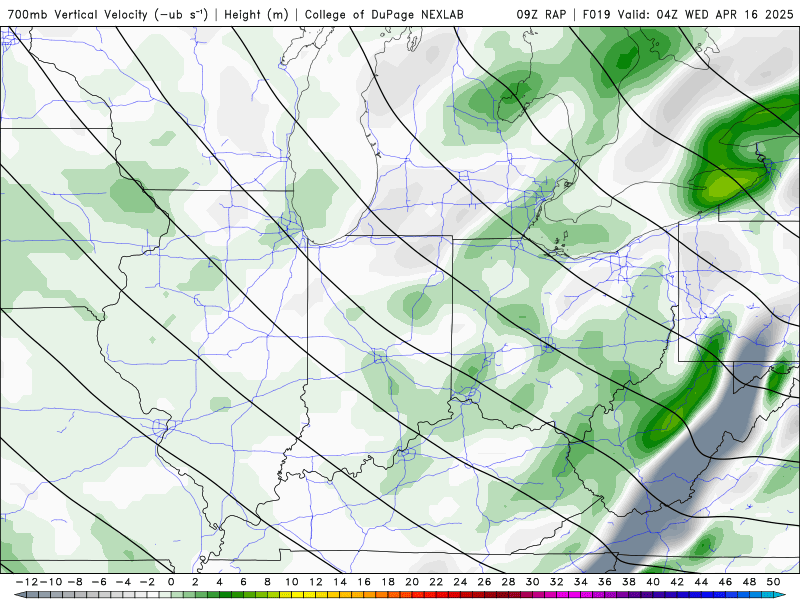Choose the 20 value on the scale
Screen dimensions: 800x600
412,582
